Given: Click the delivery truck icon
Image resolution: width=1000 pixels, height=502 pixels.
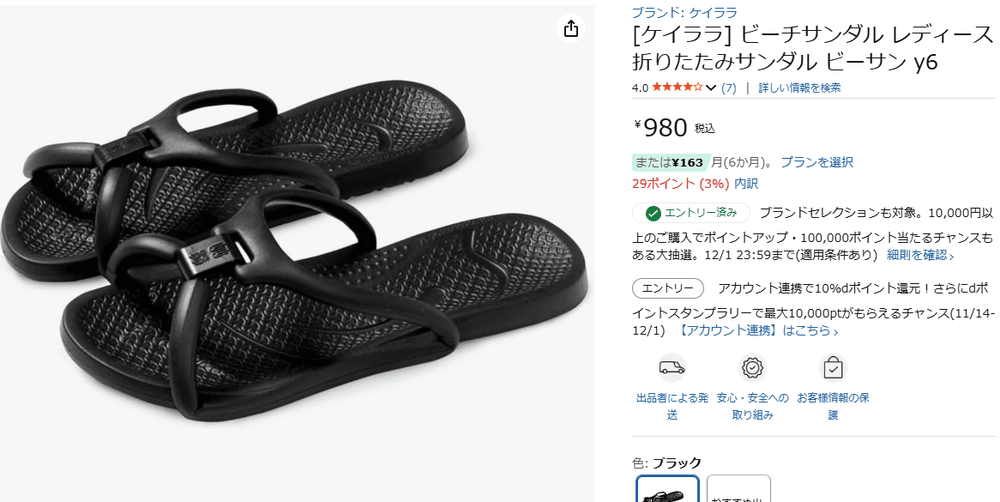Looking at the screenshot, I should click(672, 367).
